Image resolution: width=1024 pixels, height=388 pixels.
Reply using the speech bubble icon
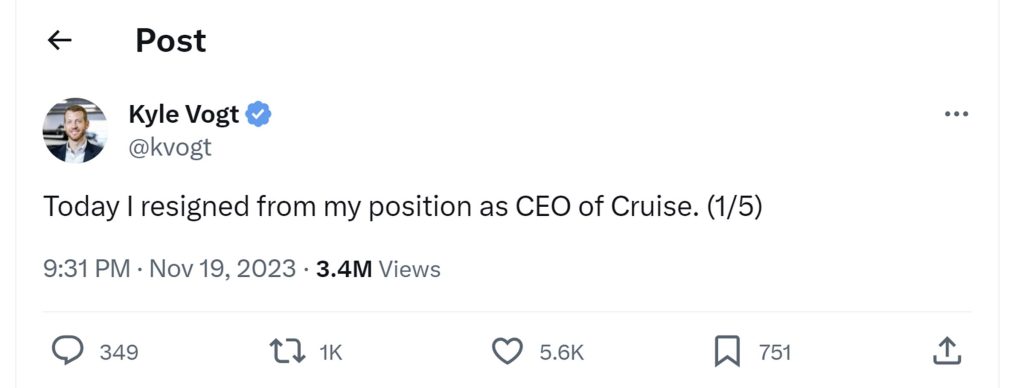pos(68,351)
